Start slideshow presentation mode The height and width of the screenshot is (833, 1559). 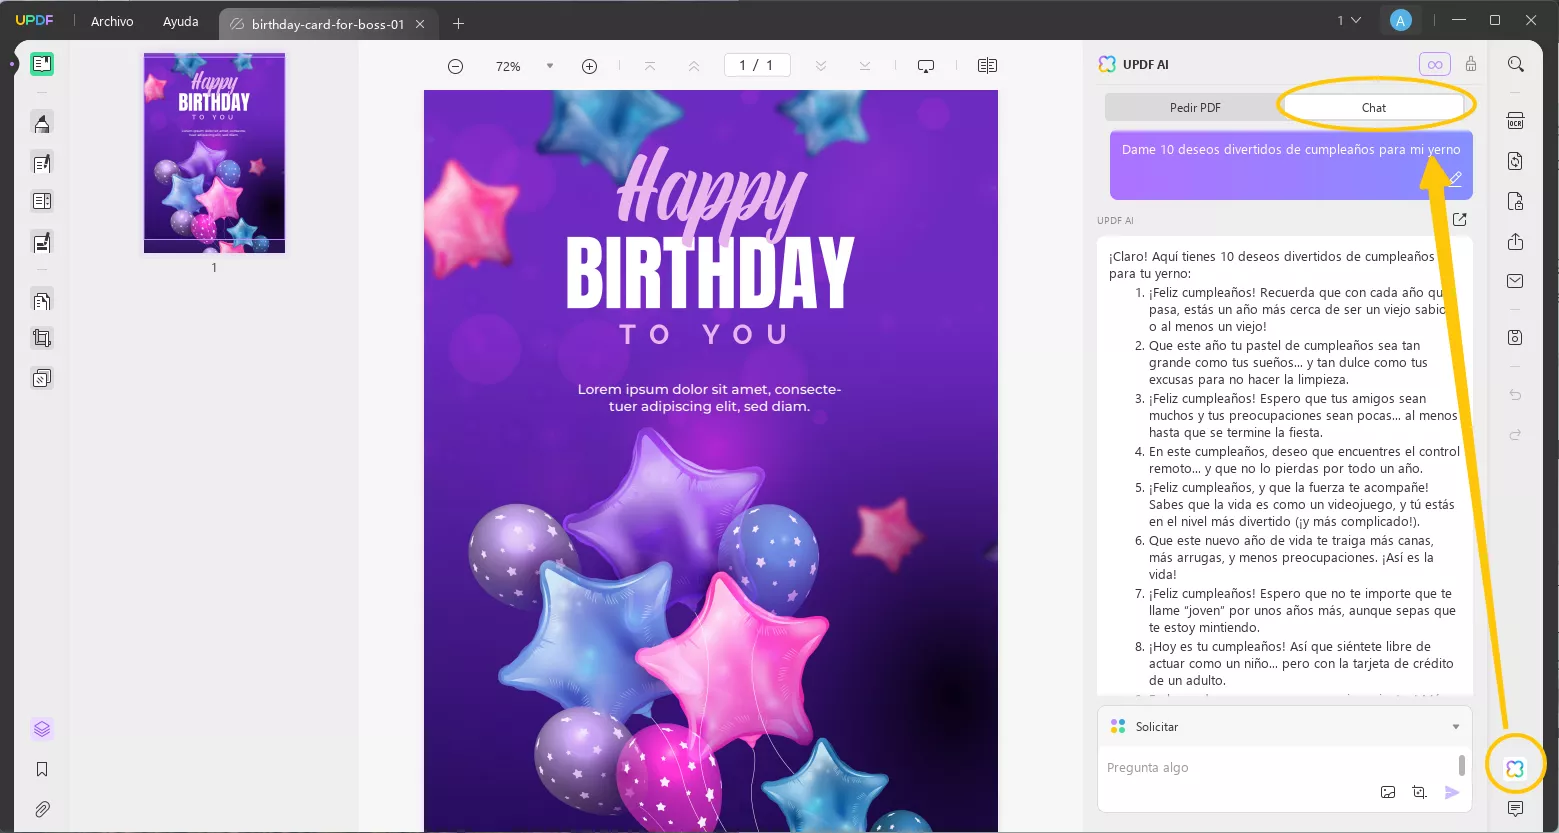926,66
